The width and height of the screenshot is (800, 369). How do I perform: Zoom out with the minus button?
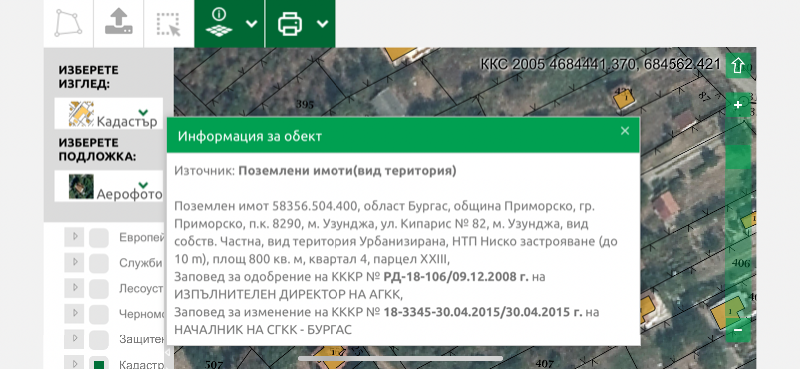pos(738,330)
